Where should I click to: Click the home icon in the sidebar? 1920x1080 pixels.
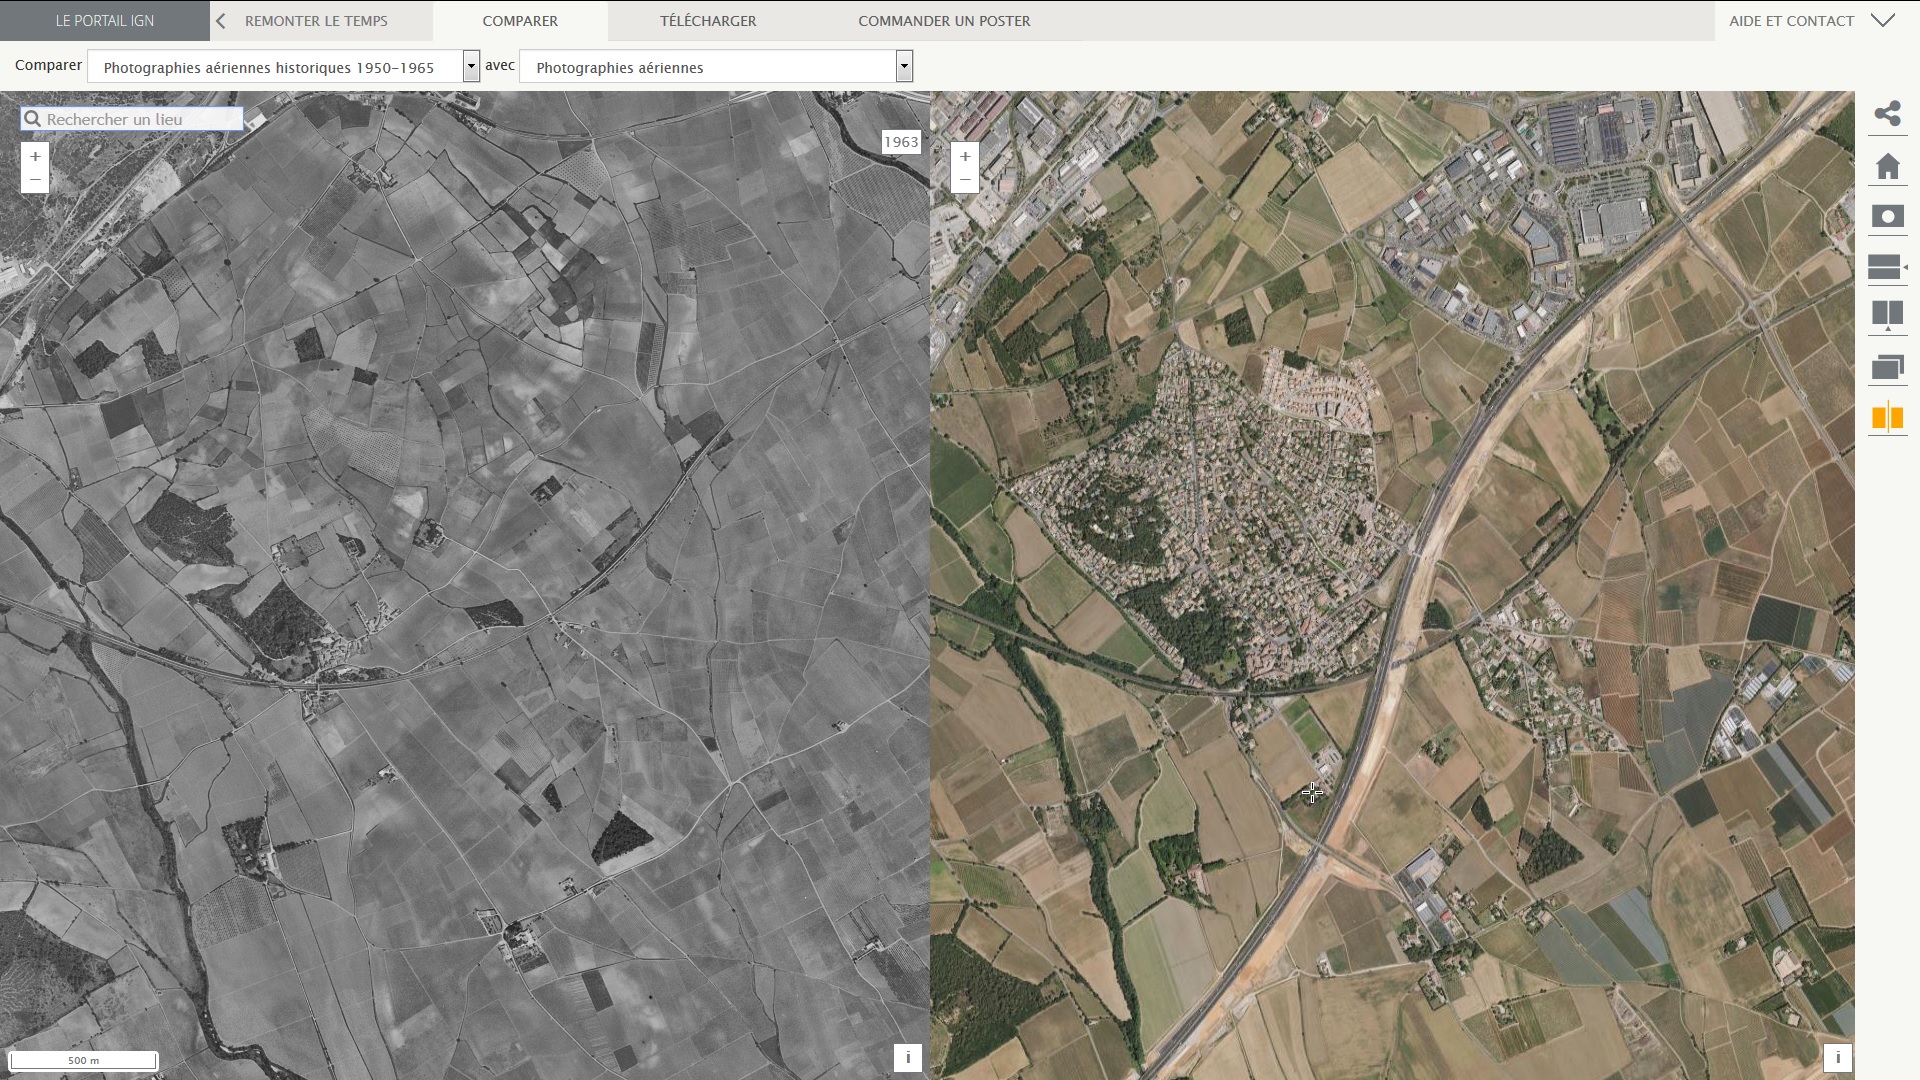coord(1887,166)
